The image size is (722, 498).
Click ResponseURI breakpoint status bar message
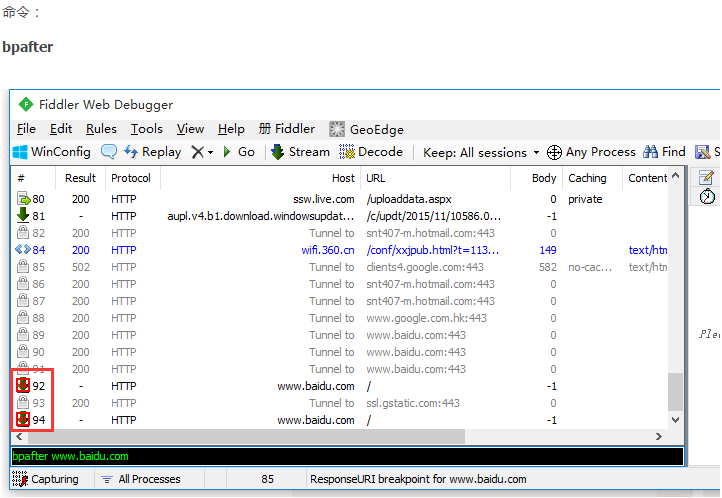[418, 479]
